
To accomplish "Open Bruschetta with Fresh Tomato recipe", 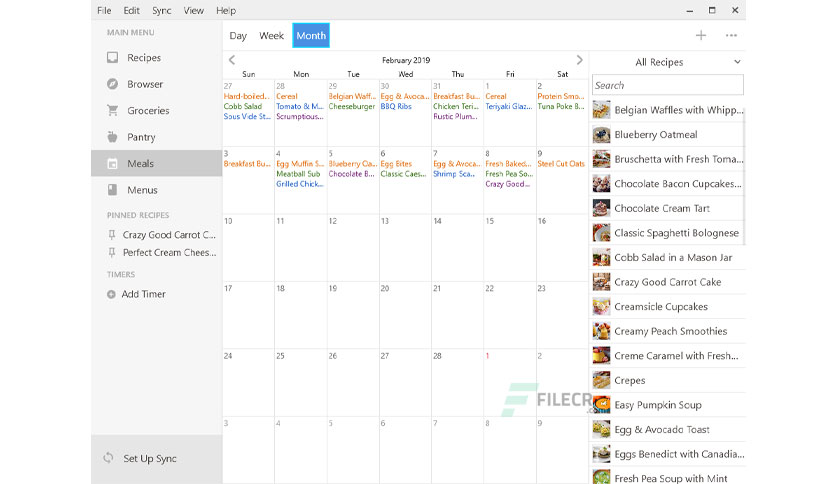I will pyautogui.click(x=668, y=159).
